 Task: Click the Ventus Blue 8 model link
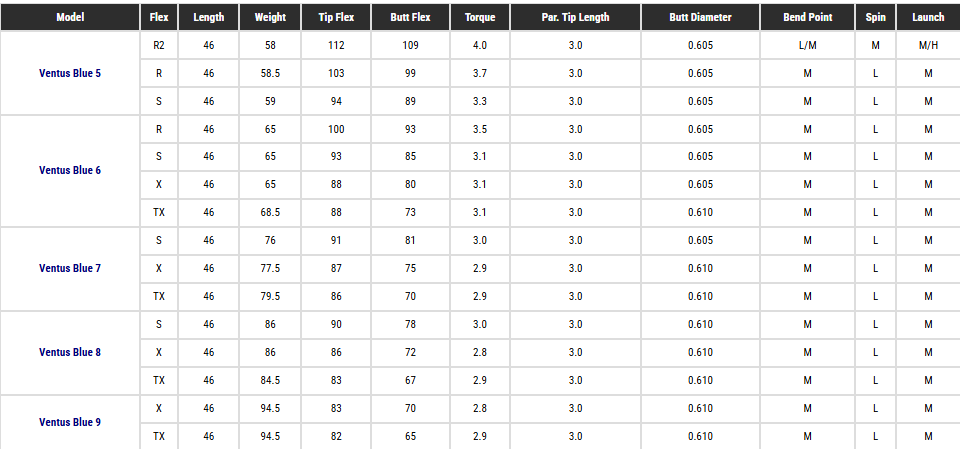tap(70, 352)
